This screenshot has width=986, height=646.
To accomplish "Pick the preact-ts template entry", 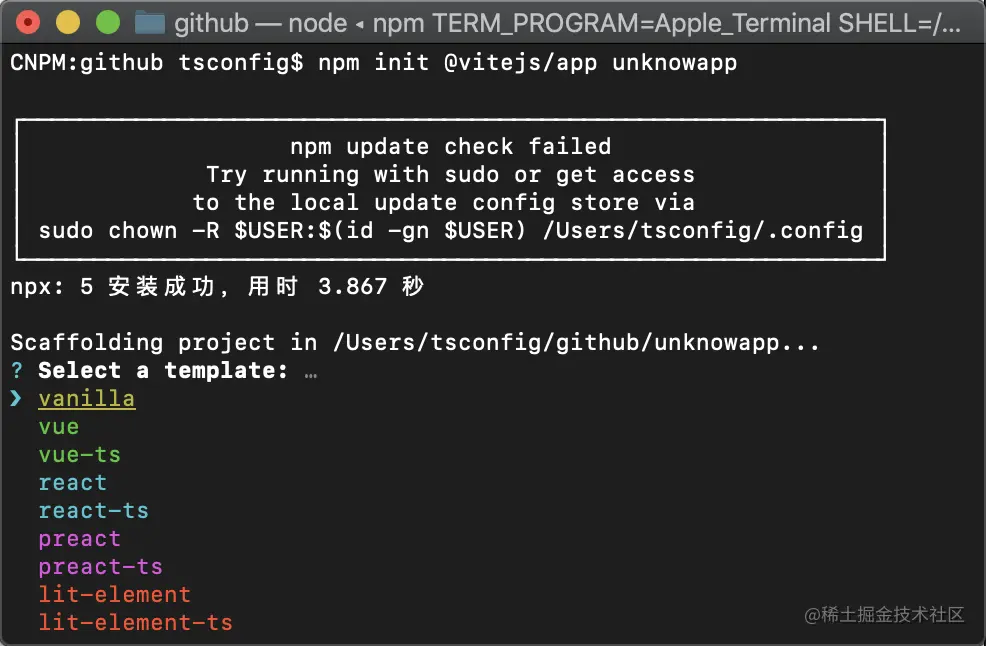I will click(x=101, y=567).
